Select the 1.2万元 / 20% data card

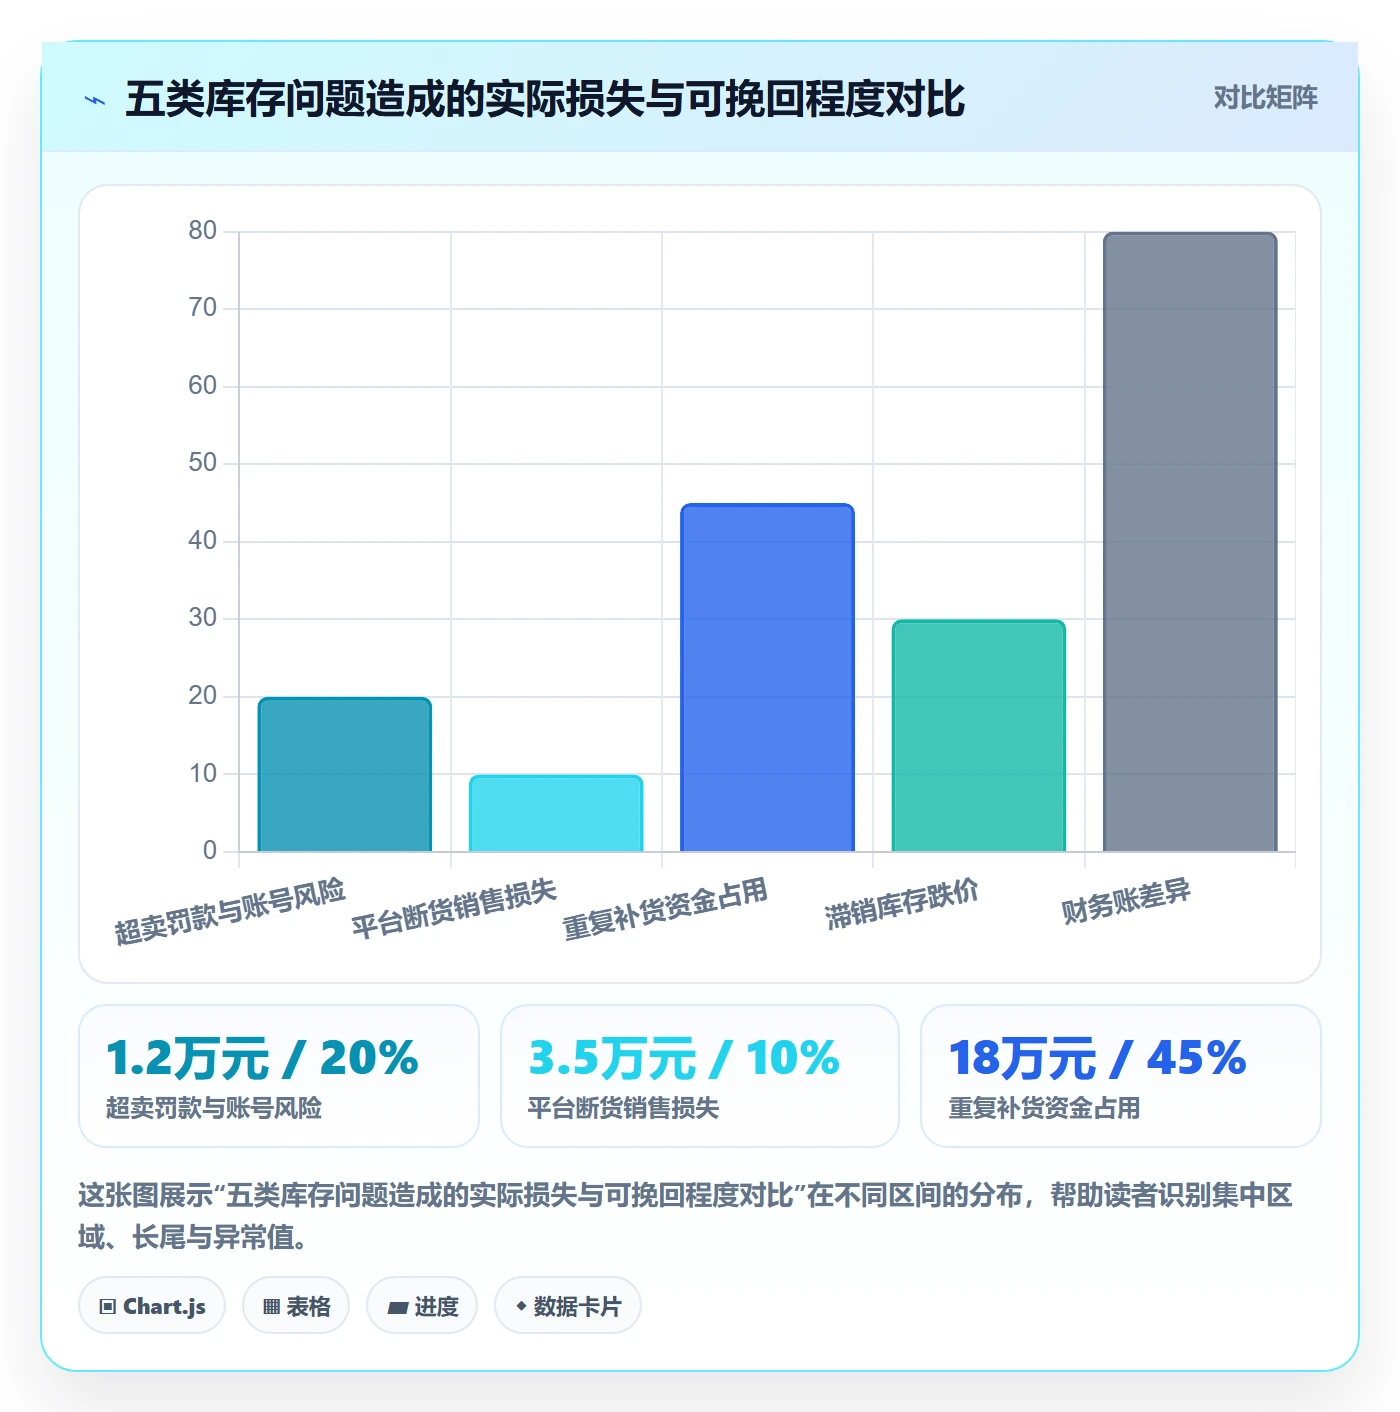pyautogui.click(x=279, y=1076)
